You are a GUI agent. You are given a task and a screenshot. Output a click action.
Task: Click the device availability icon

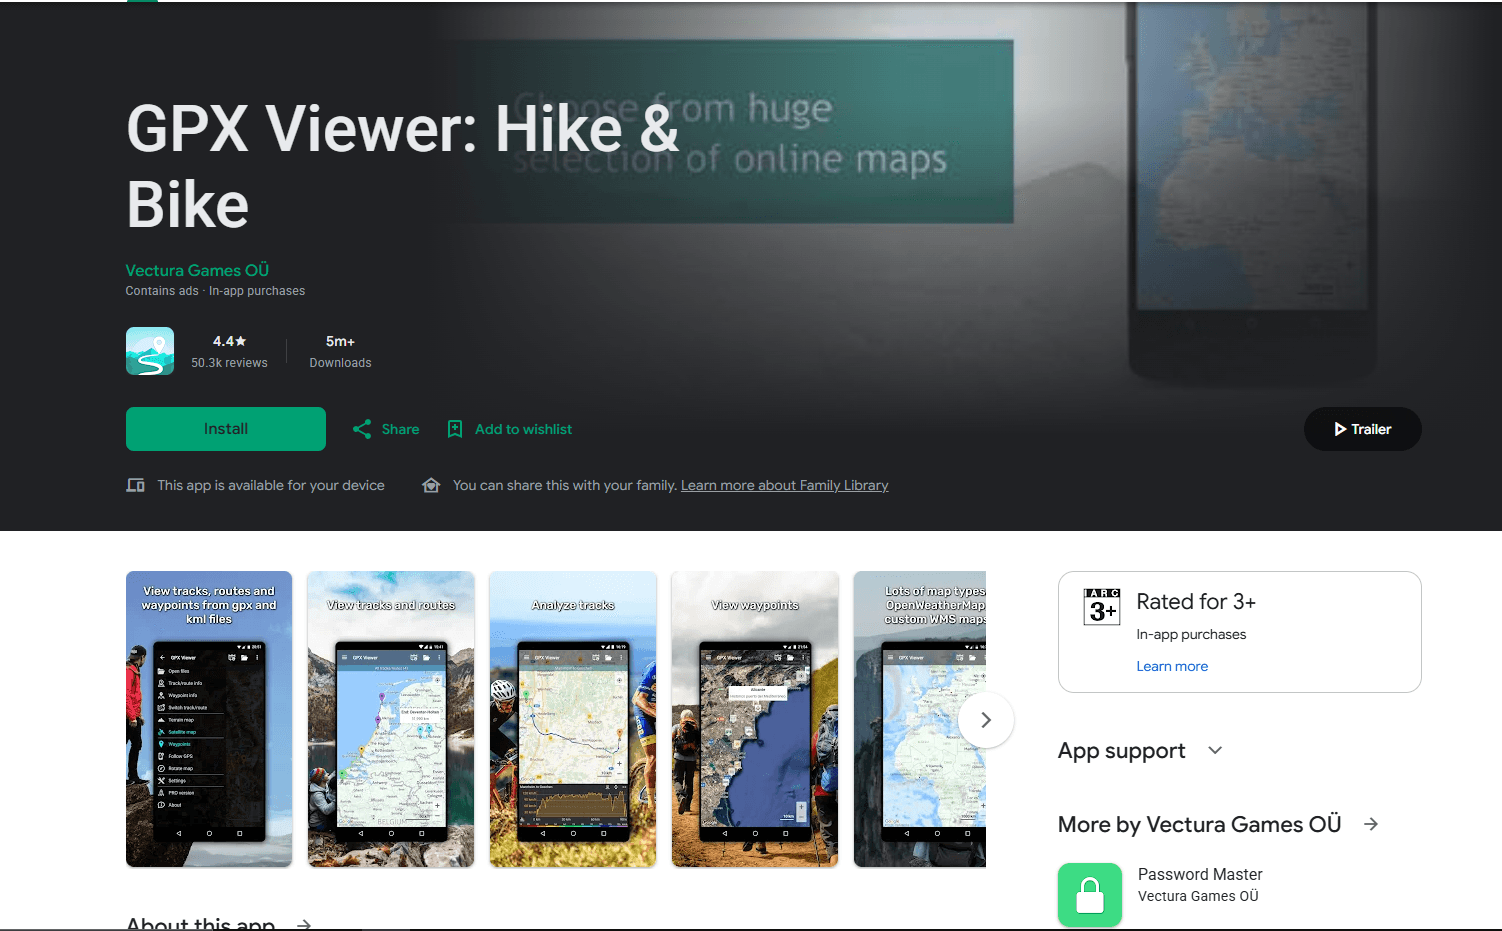(x=135, y=485)
